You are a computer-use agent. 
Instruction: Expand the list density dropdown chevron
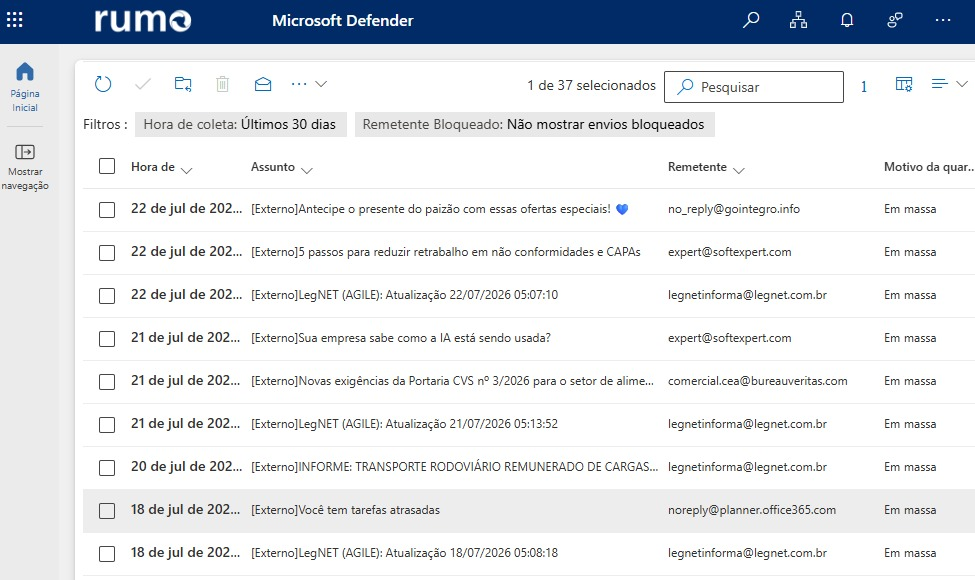[962, 84]
